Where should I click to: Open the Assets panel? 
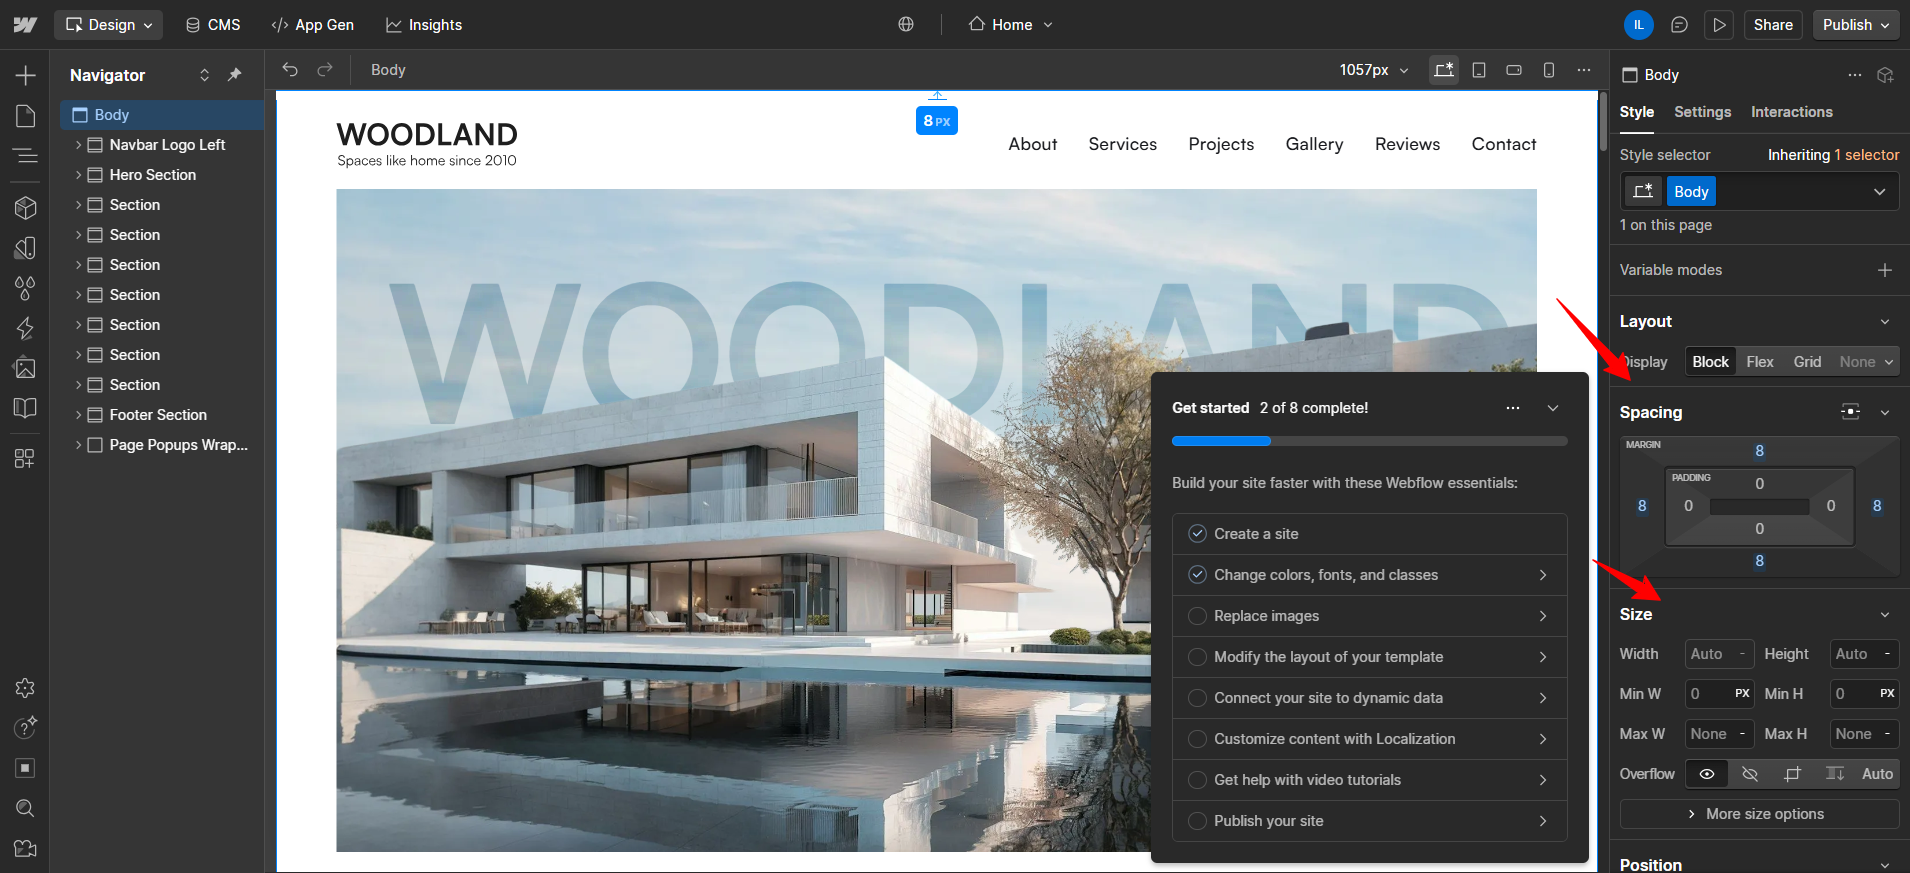(25, 368)
